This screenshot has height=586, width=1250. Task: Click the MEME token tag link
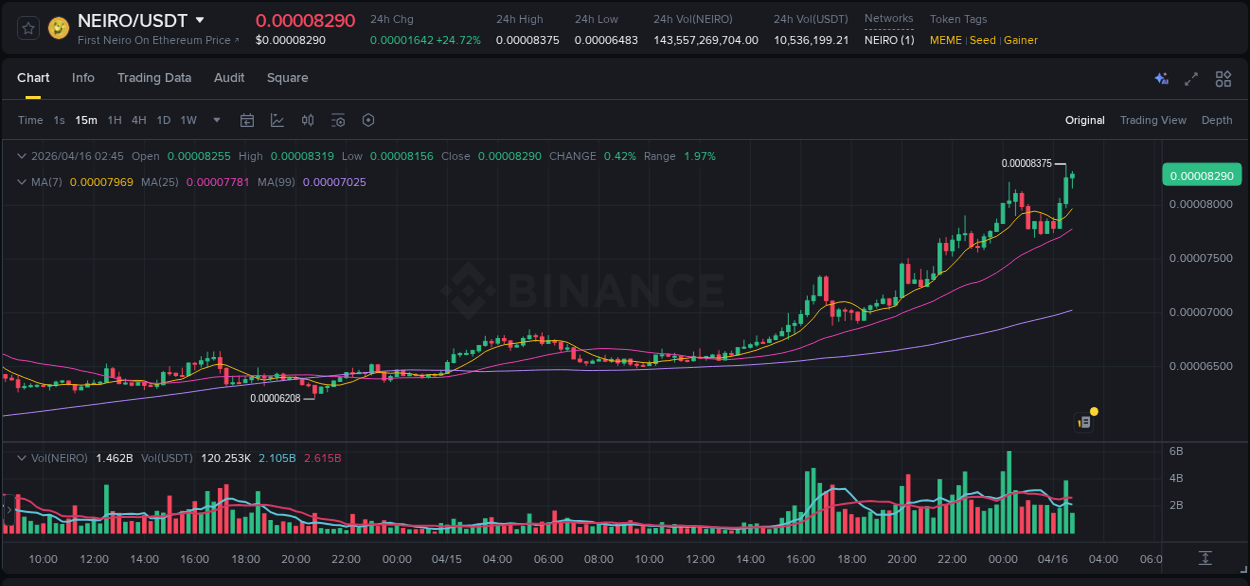(x=945, y=40)
